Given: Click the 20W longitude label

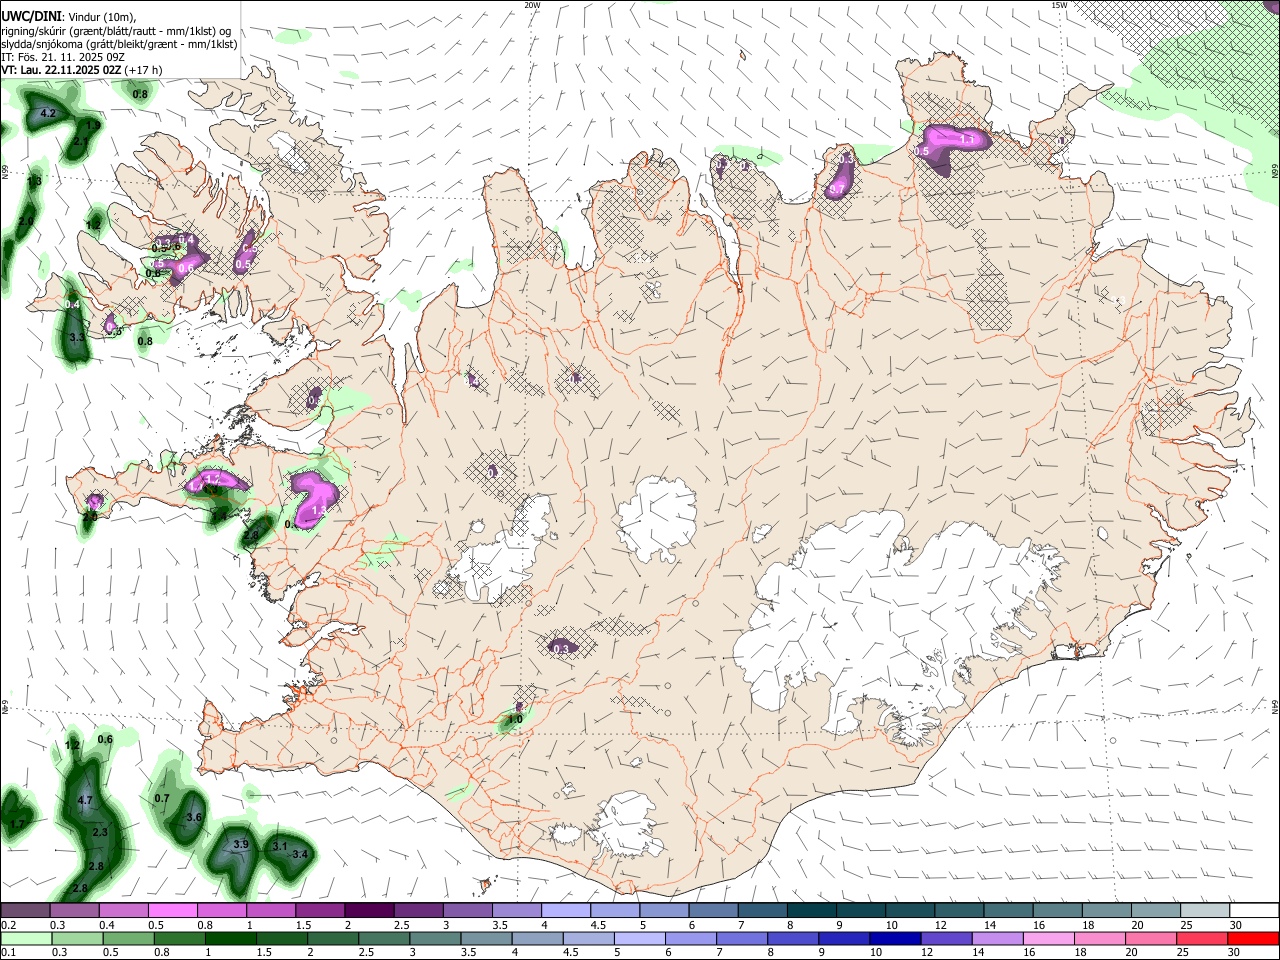Looking at the screenshot, I should [x=533, y=5].
